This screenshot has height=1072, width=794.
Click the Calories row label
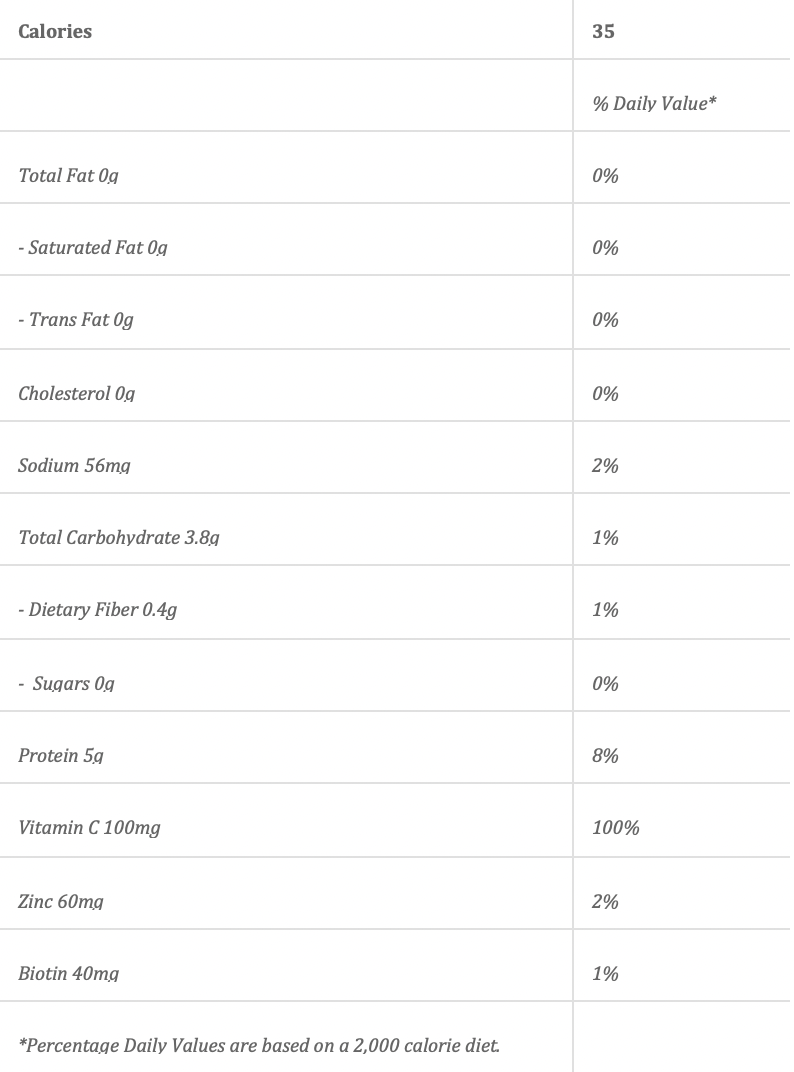[x=55, y=32]
